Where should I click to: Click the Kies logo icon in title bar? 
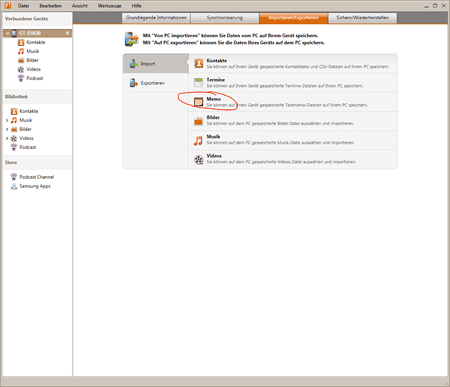coord(7,5)
